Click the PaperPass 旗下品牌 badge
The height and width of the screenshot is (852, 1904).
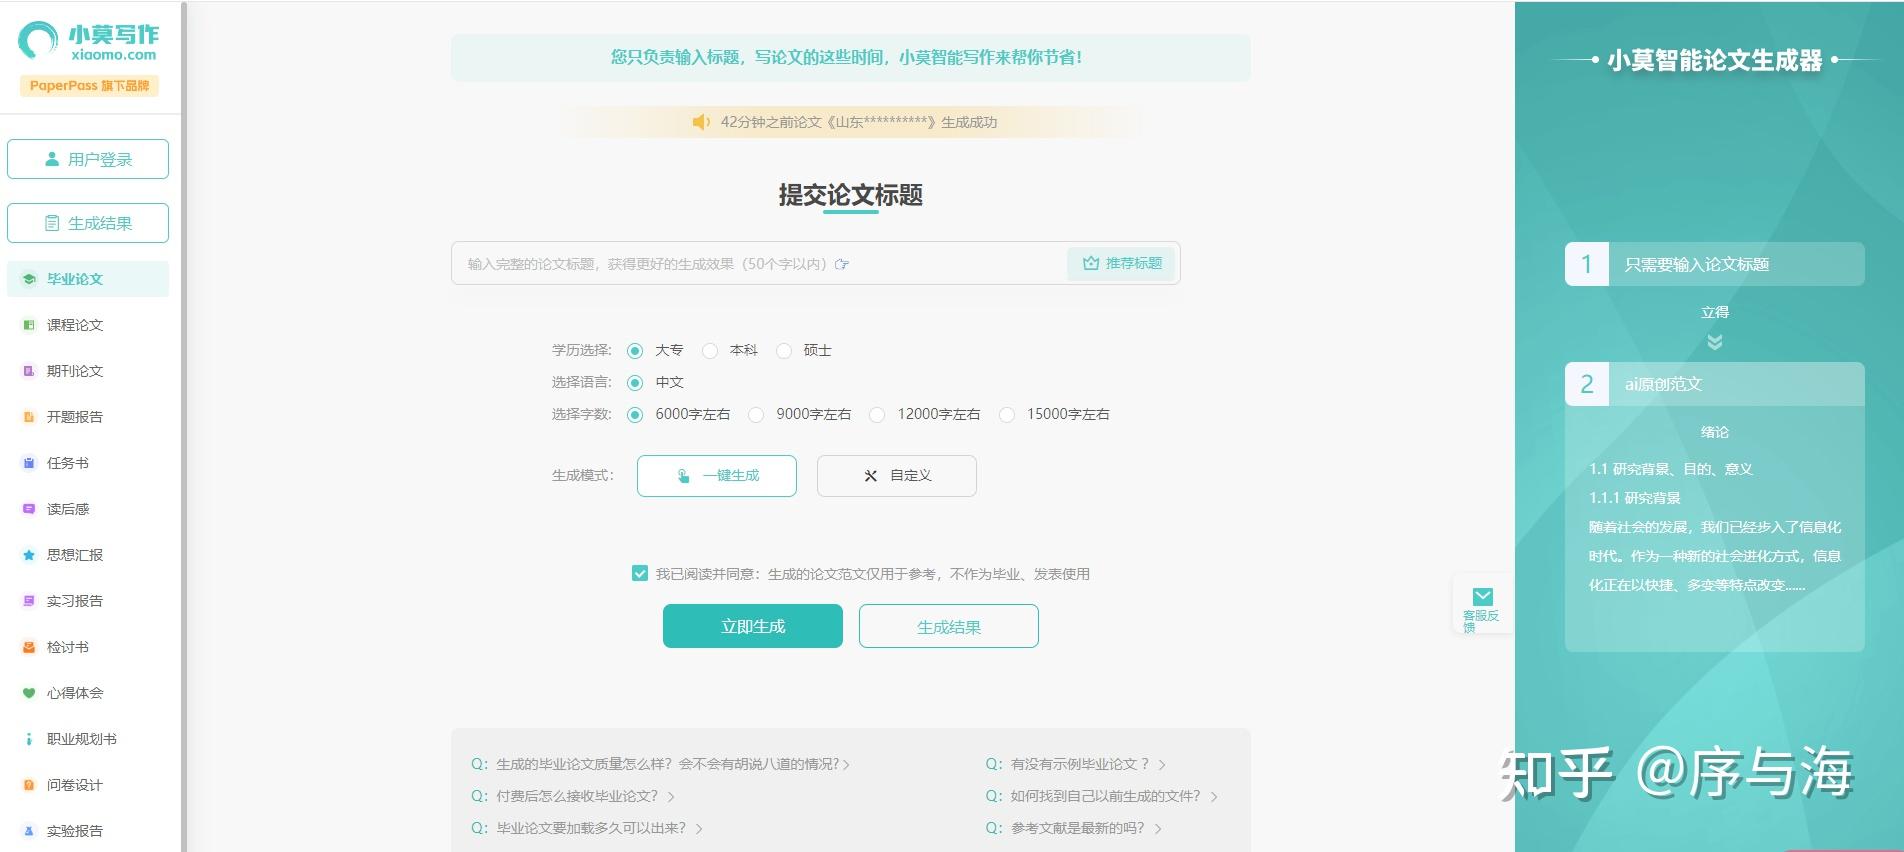click(89, 86)
